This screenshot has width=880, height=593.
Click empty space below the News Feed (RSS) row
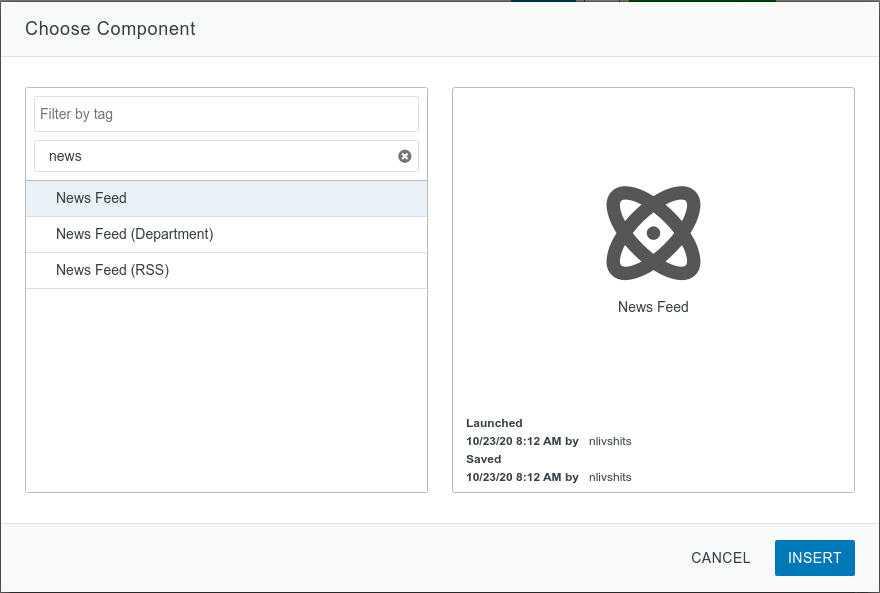(226, 390)
